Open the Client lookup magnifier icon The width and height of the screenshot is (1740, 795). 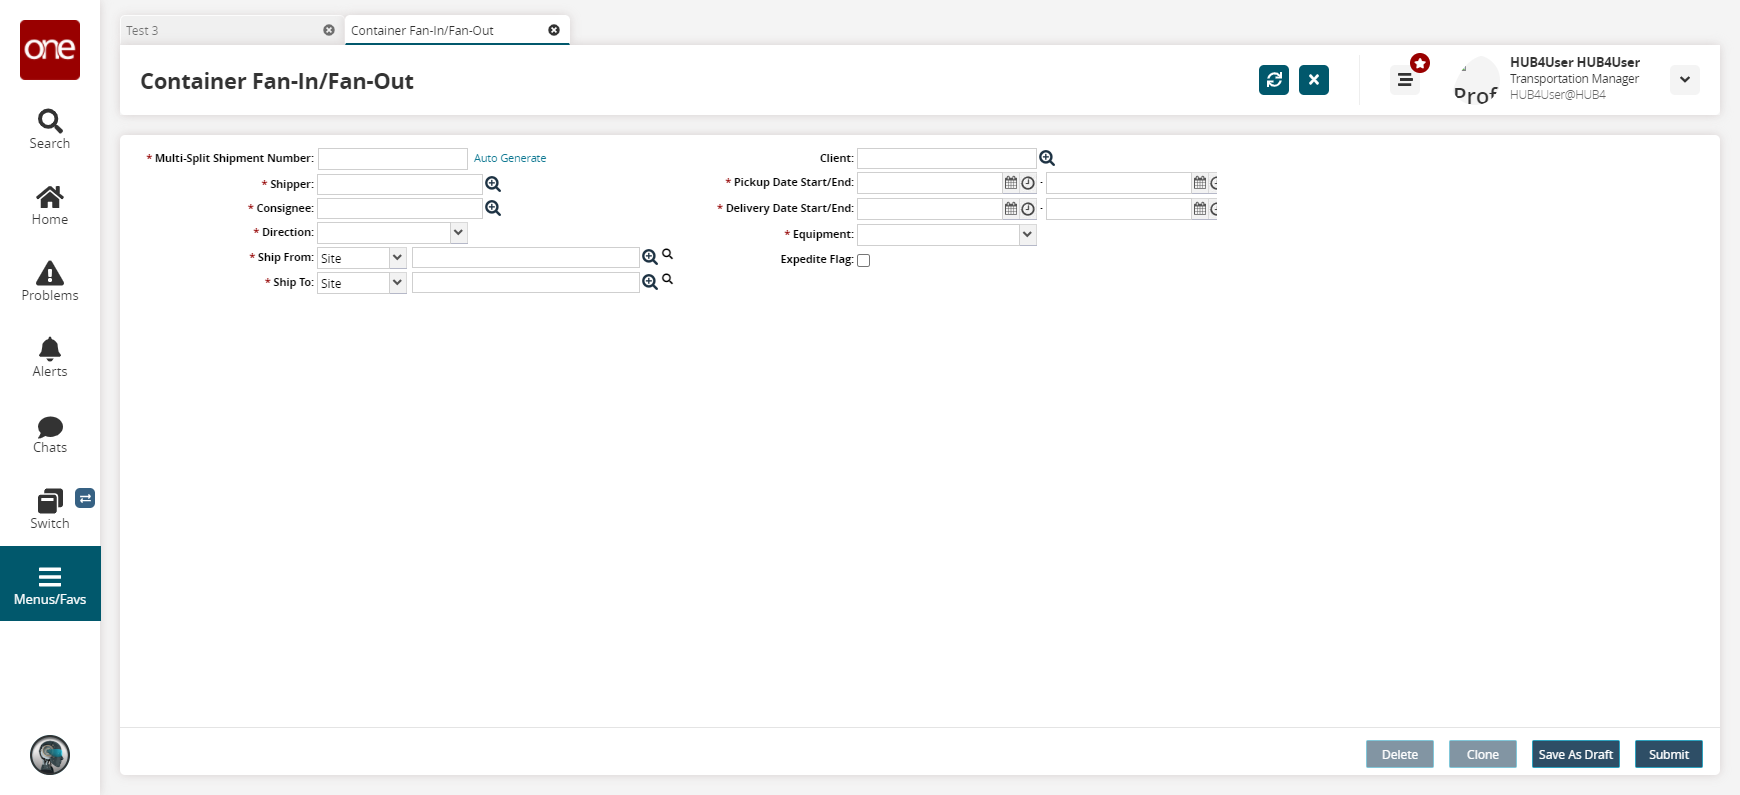click(x=1047, y=158)
